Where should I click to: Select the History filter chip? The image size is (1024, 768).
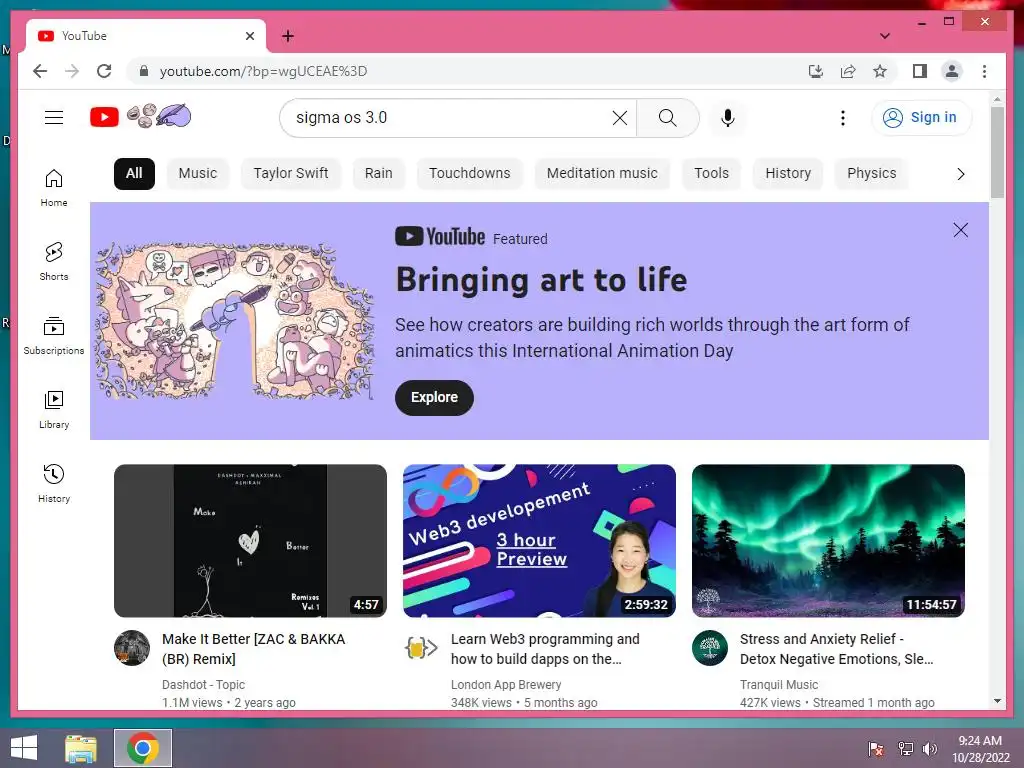tap(788, 174)
